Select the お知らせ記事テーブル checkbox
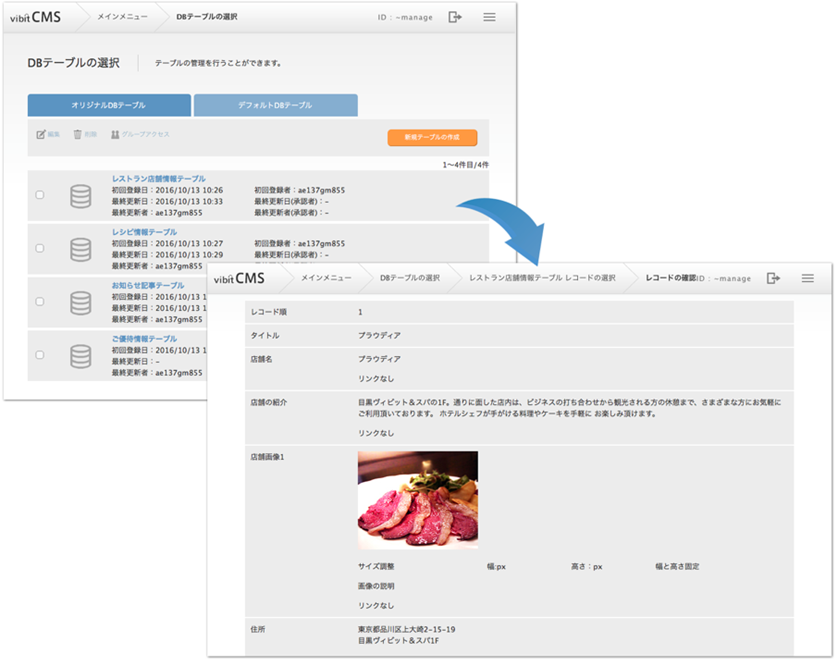 pos(40,301)
